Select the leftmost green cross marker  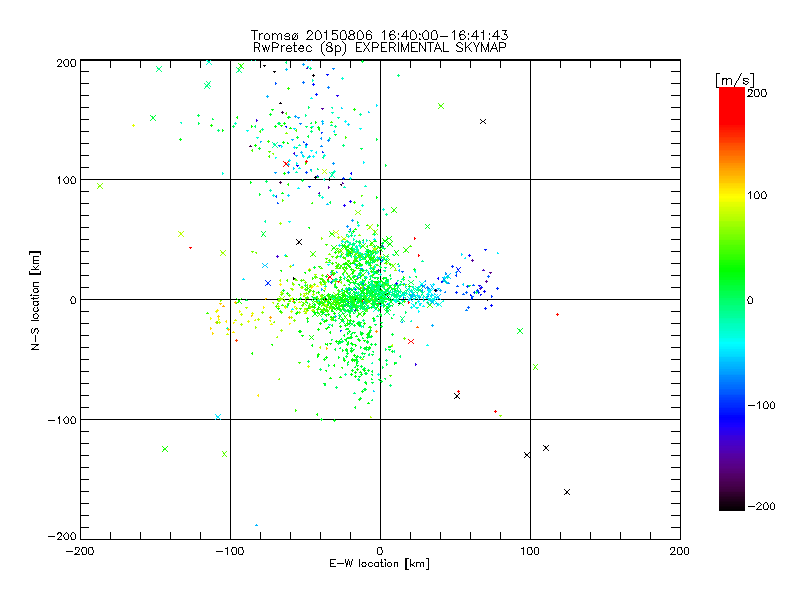coord(99,186)
